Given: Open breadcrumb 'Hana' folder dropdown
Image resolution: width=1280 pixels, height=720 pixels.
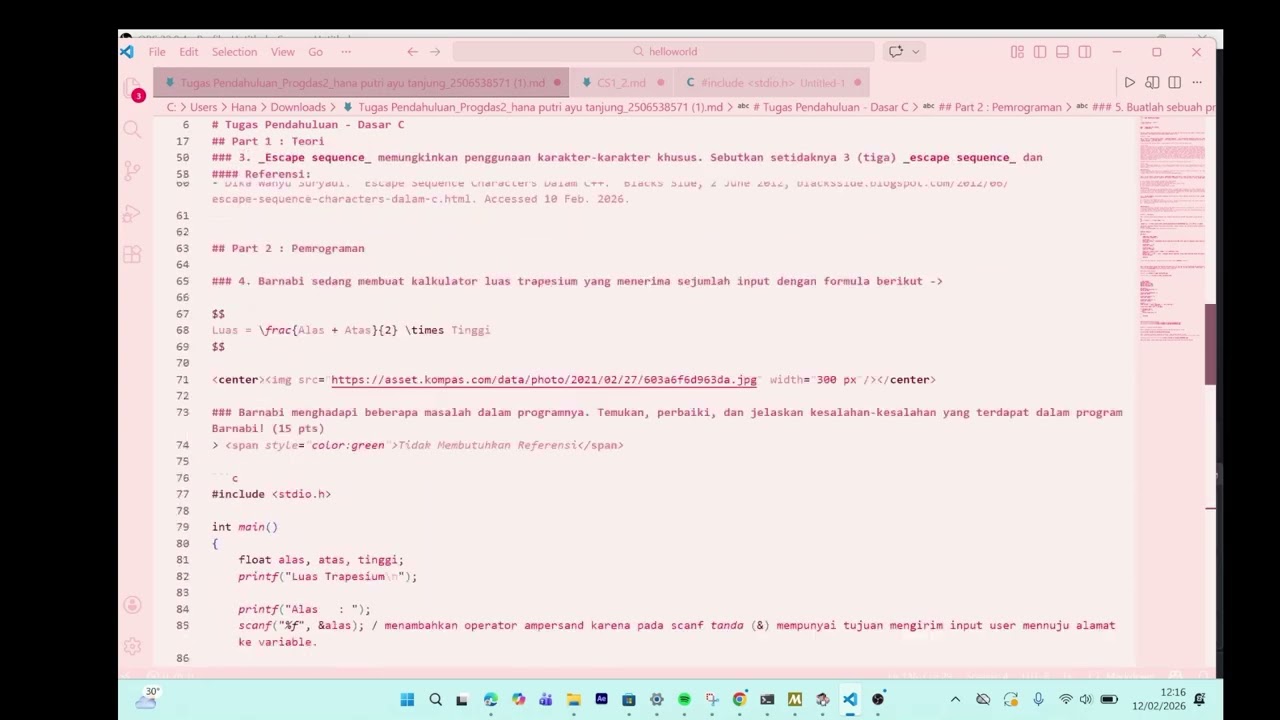Looking at the screenshot, I should pyautogui.click(x=244, y=107).
